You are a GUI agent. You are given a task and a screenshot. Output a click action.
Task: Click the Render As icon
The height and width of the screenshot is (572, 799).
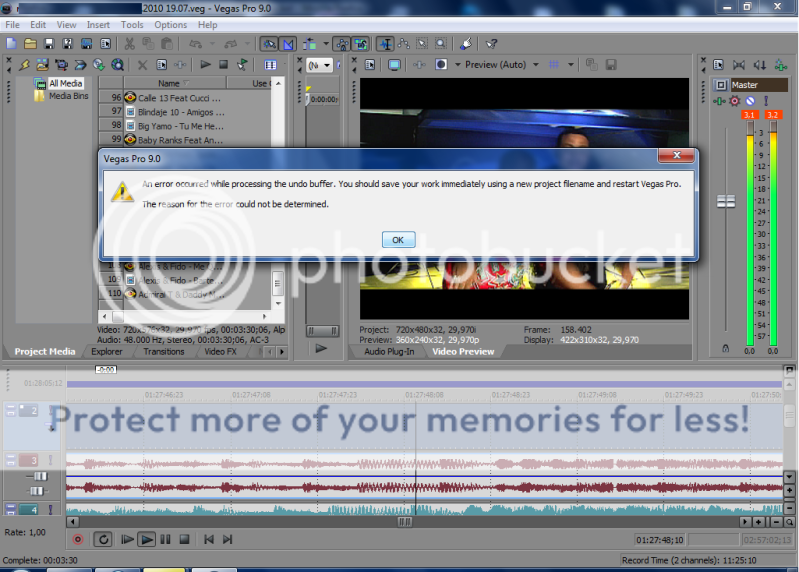pyautogui.click(x=86, y=44)
